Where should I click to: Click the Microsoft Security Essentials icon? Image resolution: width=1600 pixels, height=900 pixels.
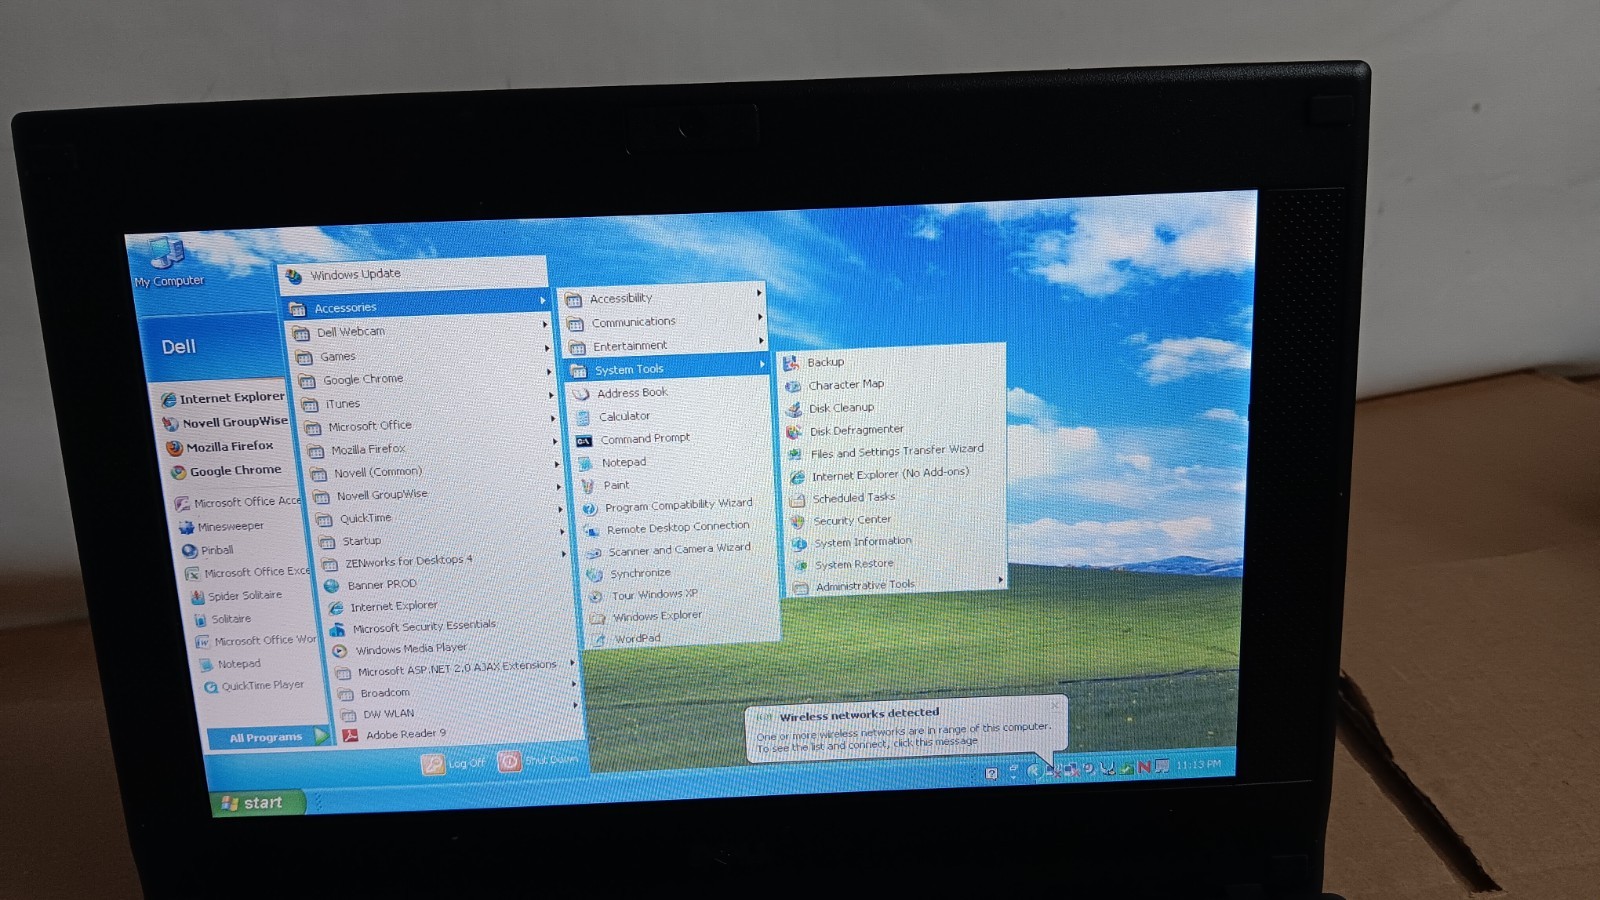coord(337,629)
